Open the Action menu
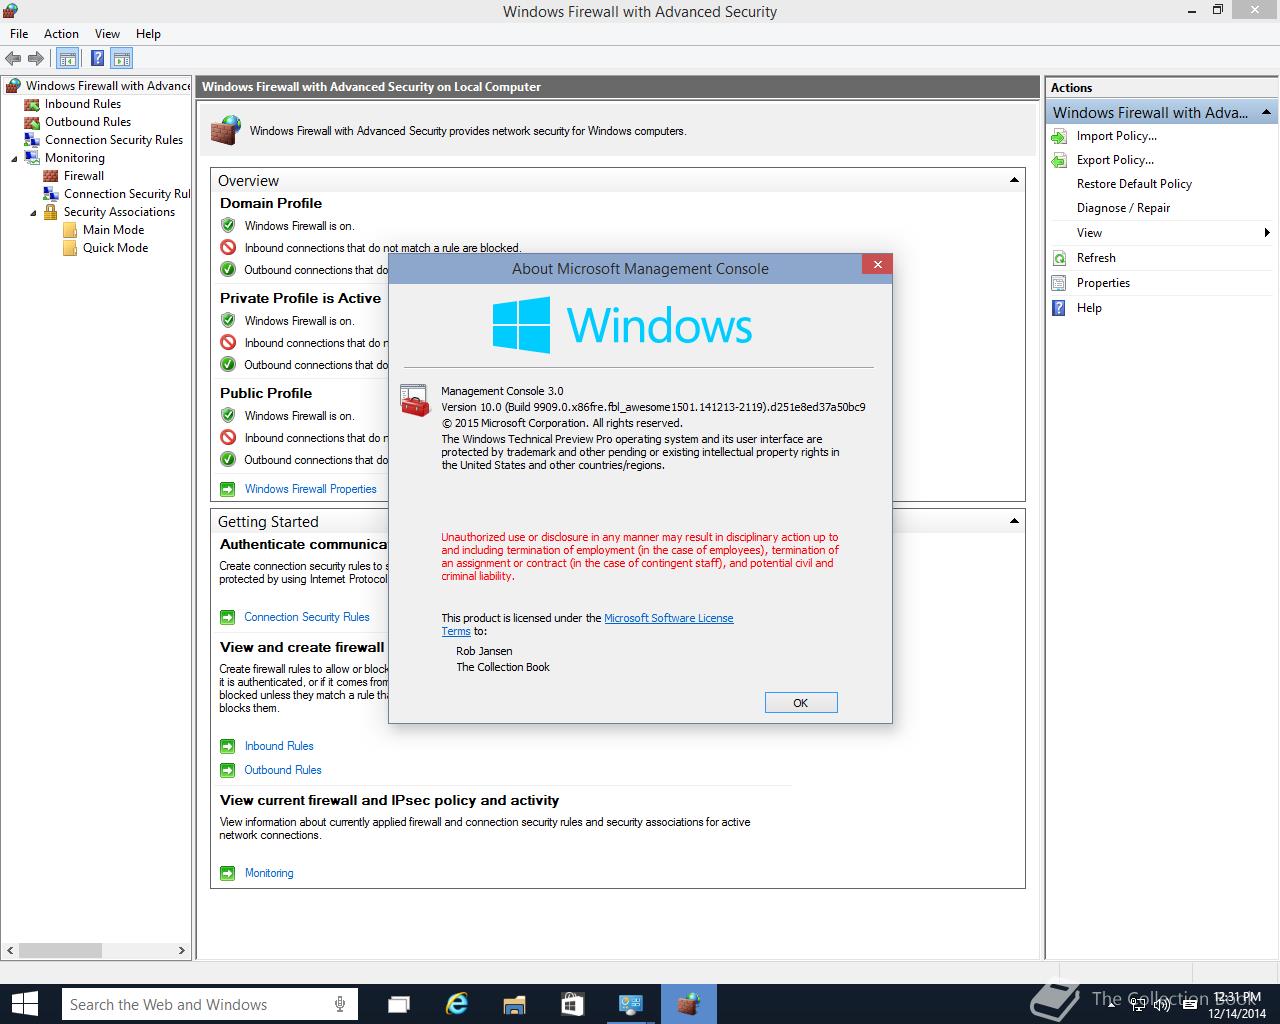This screenshot has width=1280, height=1024. coord(61,34)
